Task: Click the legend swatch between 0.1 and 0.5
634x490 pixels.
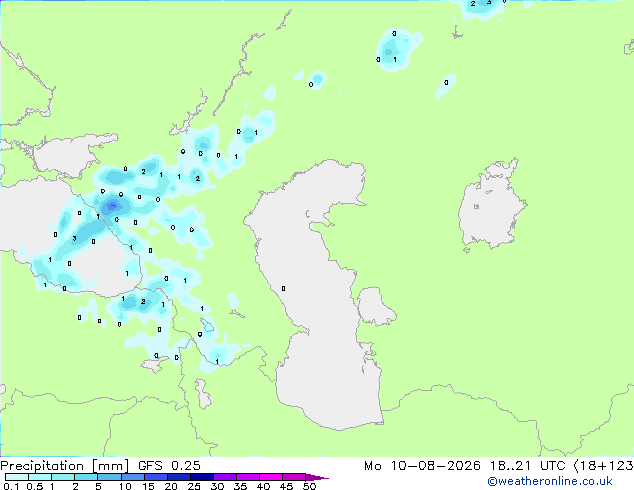Action: (17, 477)
